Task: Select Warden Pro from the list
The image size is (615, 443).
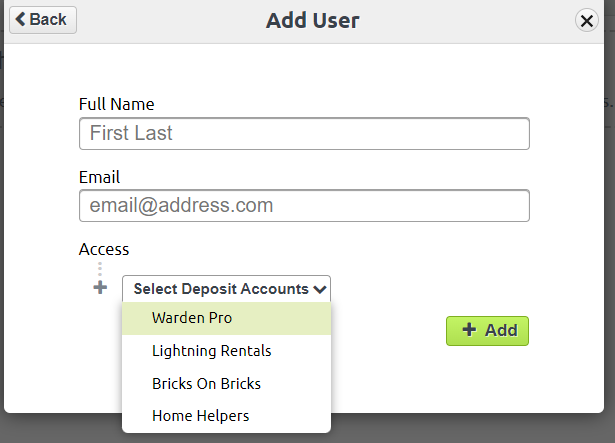Action: pos(226,318)
